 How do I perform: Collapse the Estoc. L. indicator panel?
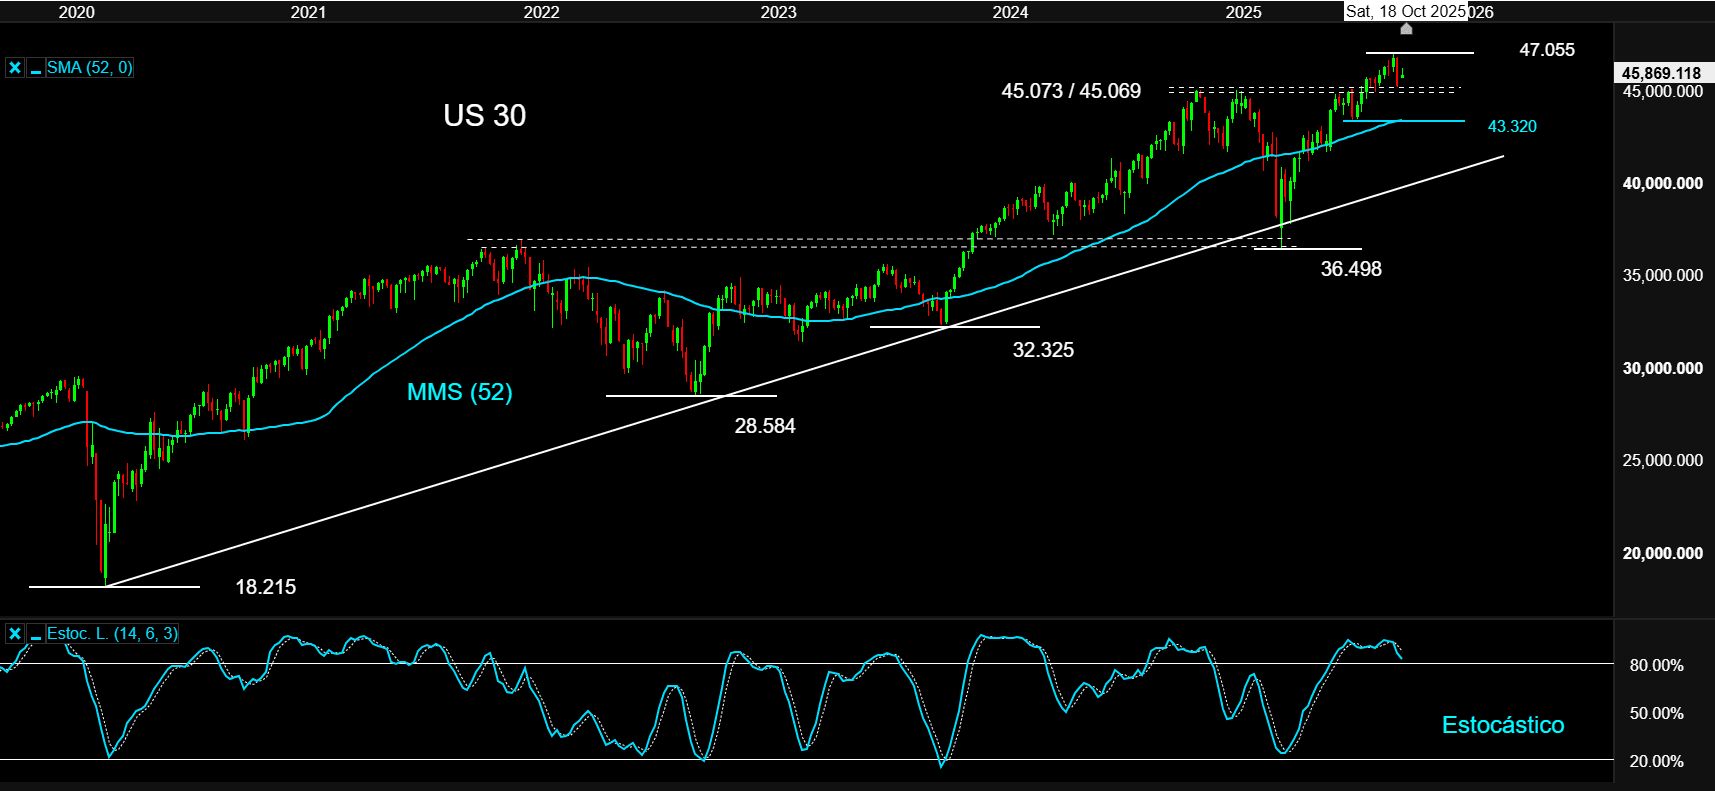pyautogui.click(x=36, y=634)
